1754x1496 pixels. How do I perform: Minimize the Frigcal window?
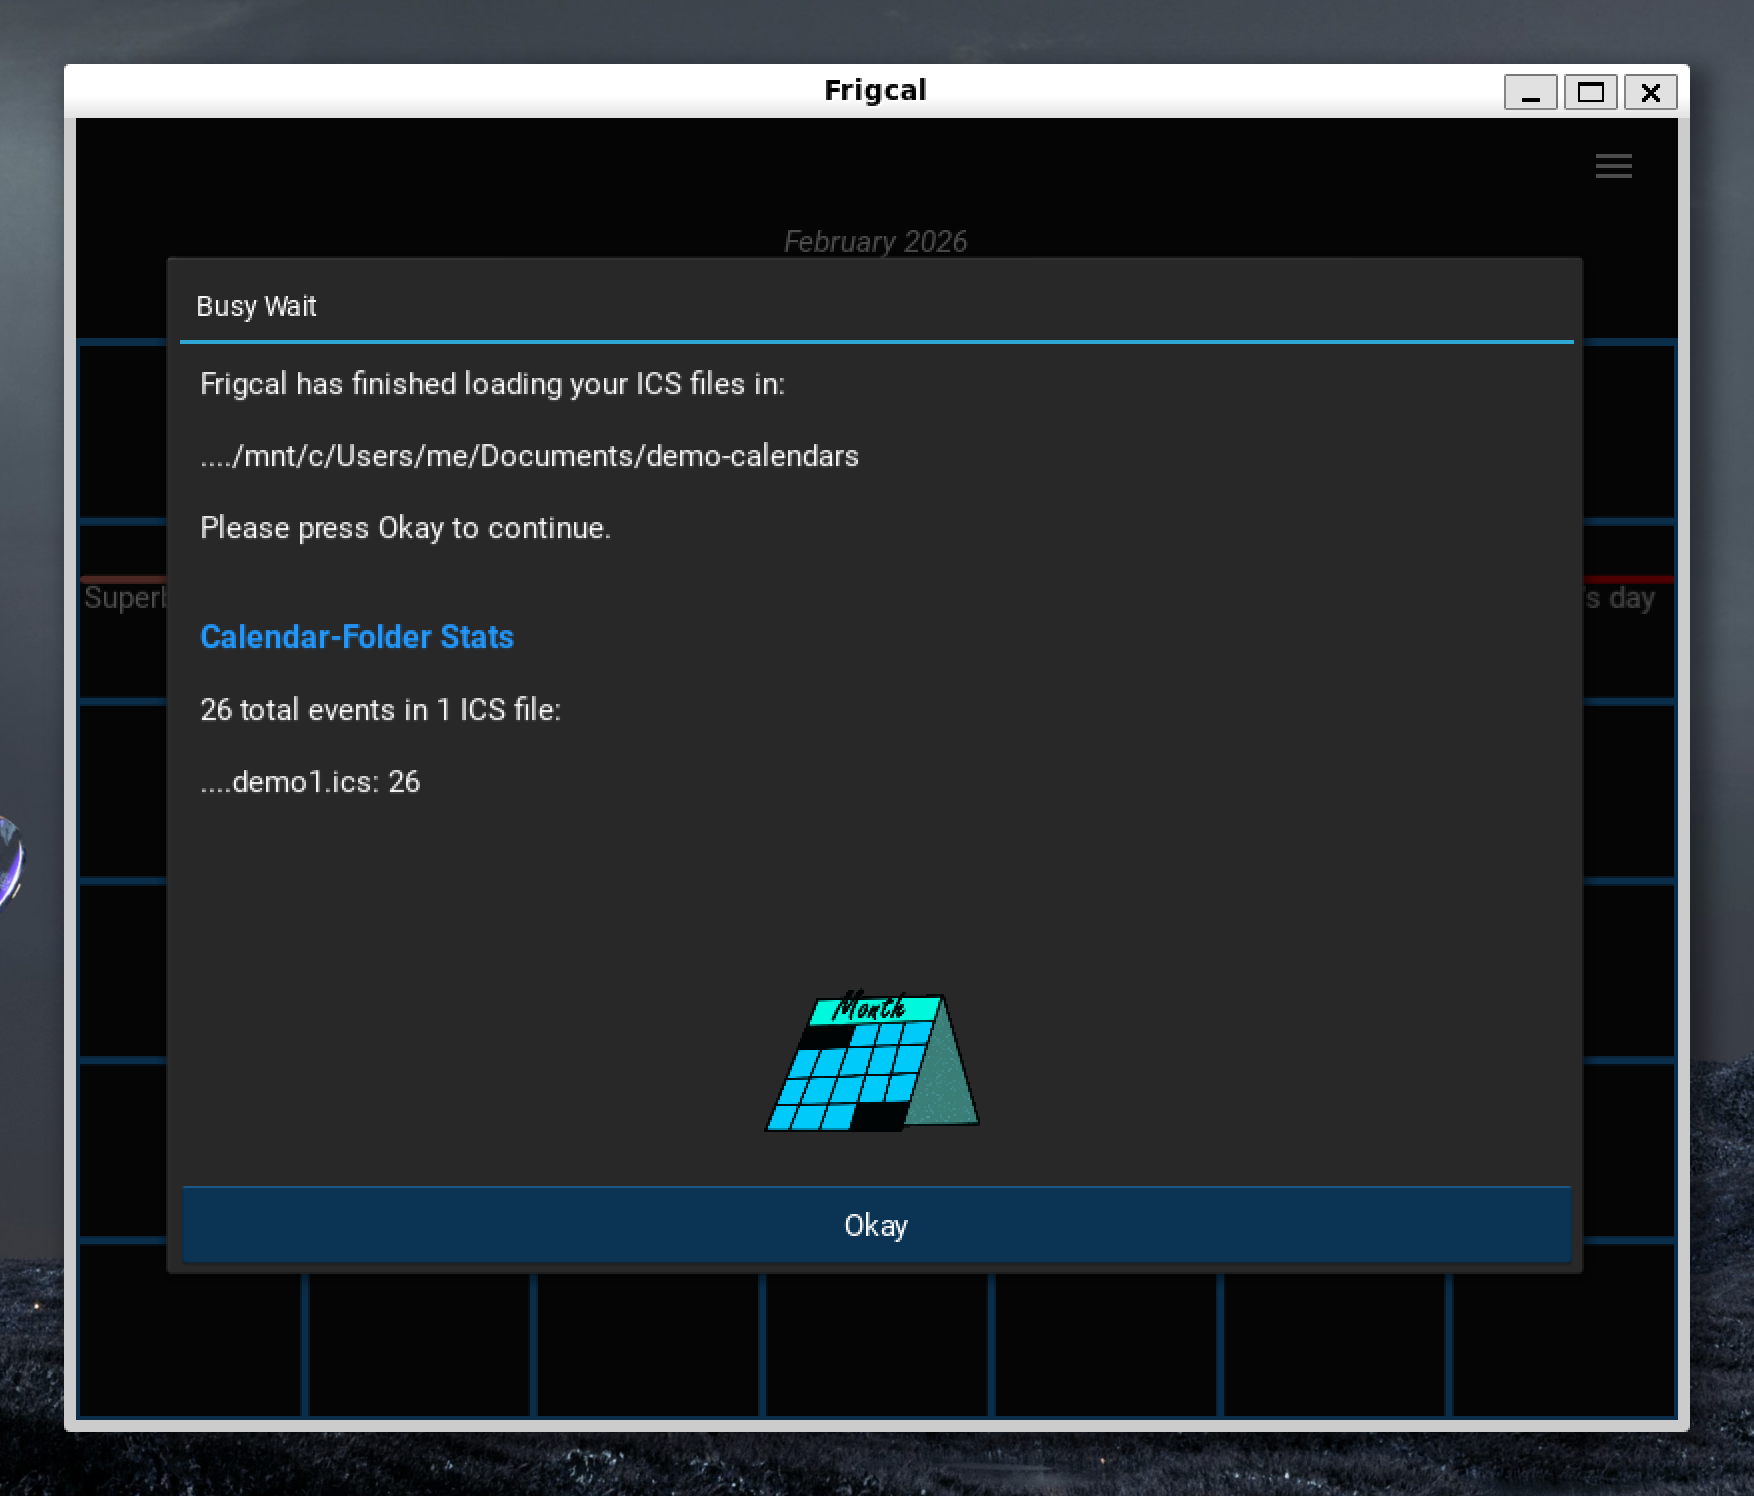[x=1530, y=93]
